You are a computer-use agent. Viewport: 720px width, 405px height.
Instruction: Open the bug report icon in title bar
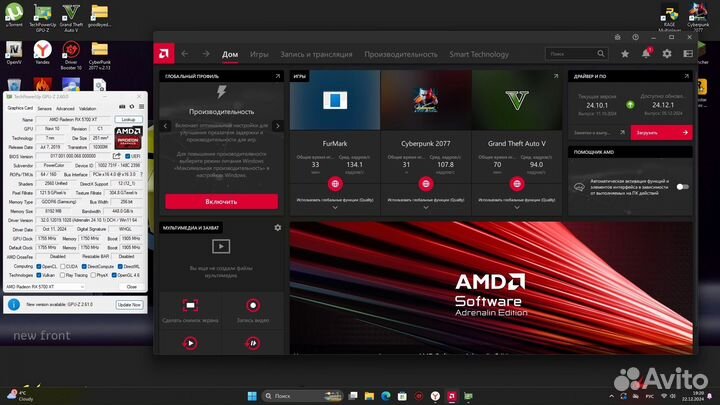click(x=618, y=37)
